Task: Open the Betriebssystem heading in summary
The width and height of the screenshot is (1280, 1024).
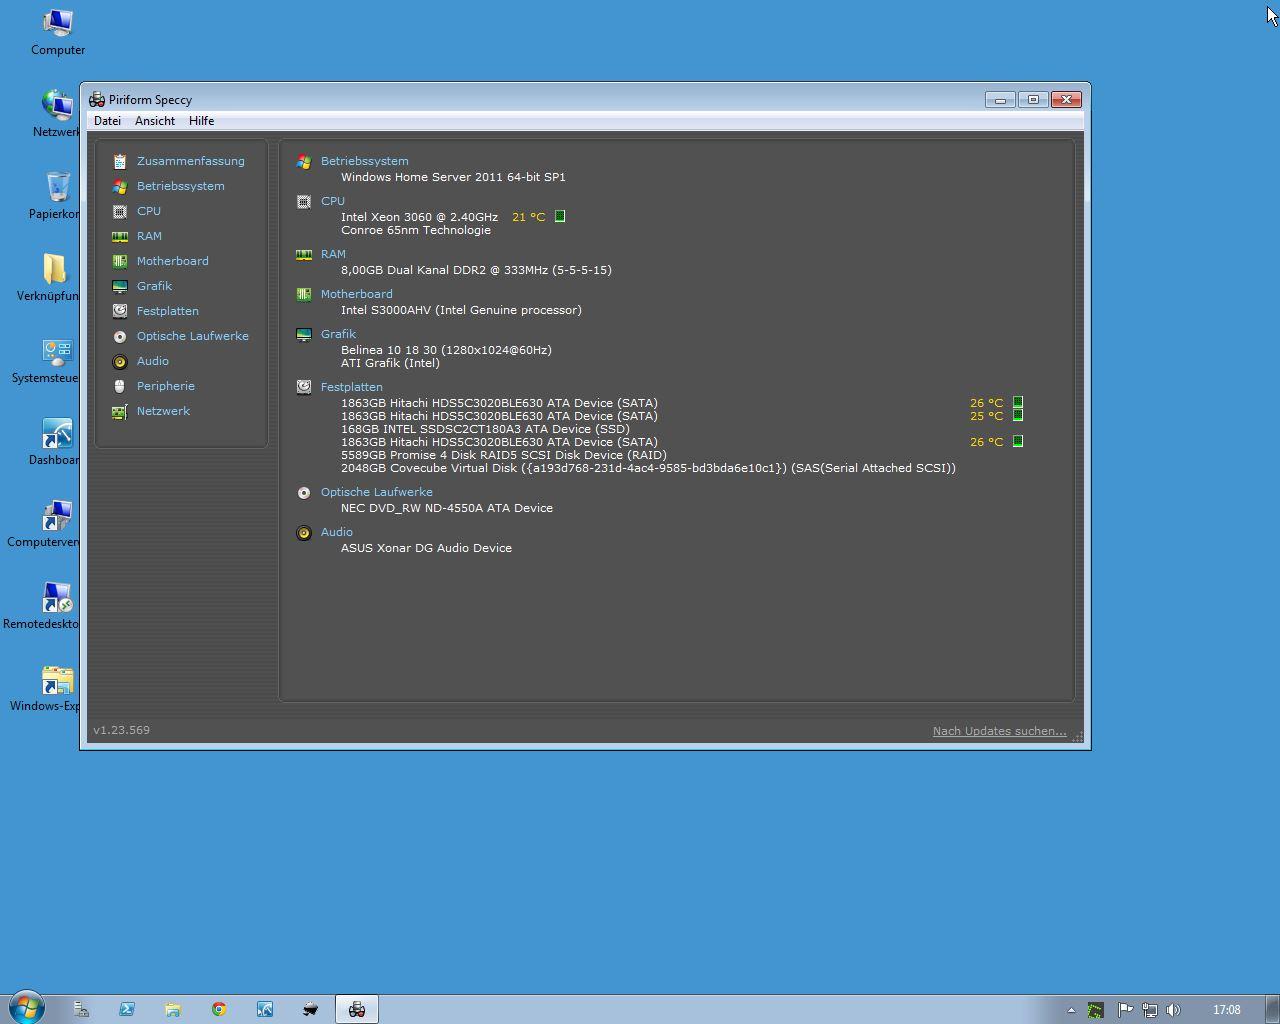Action: 364,161
